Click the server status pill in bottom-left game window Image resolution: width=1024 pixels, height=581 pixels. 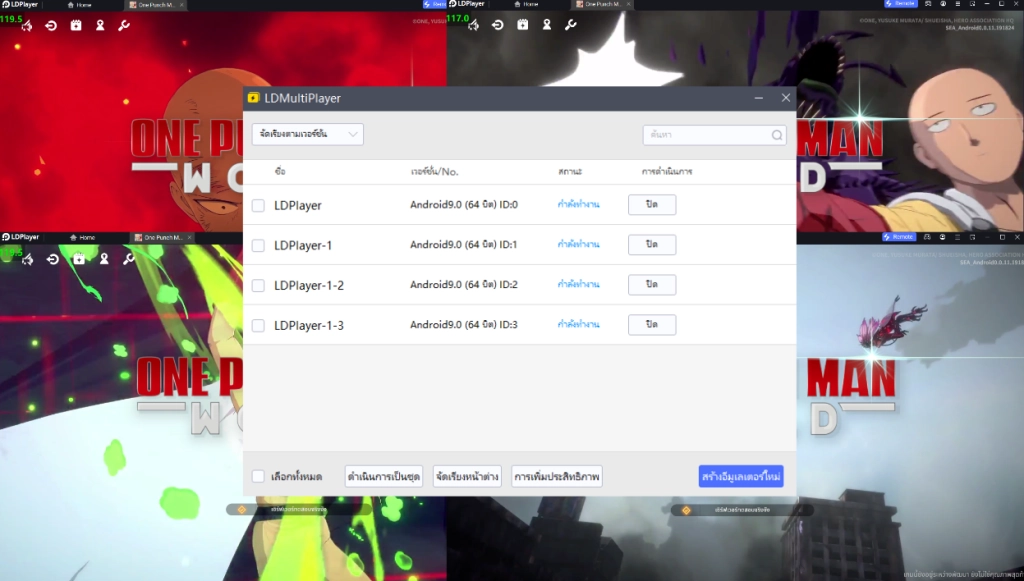[x=298, y=509]
